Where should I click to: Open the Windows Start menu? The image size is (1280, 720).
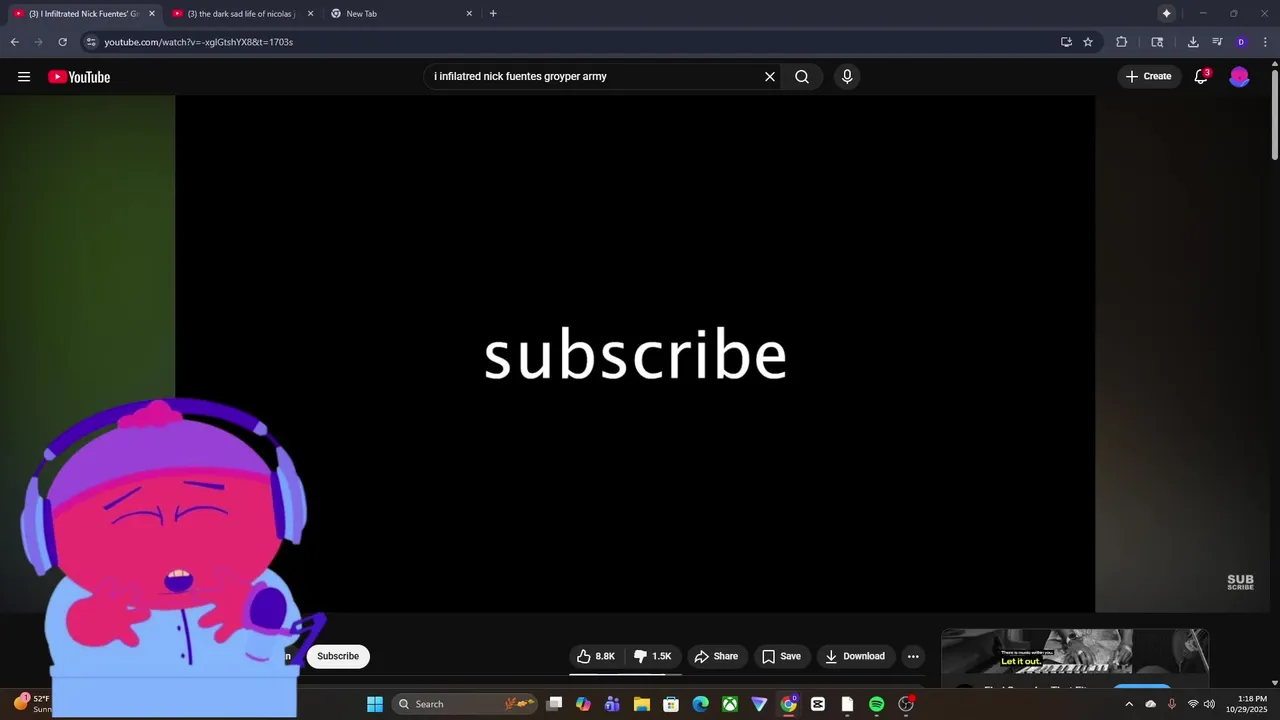375,704
